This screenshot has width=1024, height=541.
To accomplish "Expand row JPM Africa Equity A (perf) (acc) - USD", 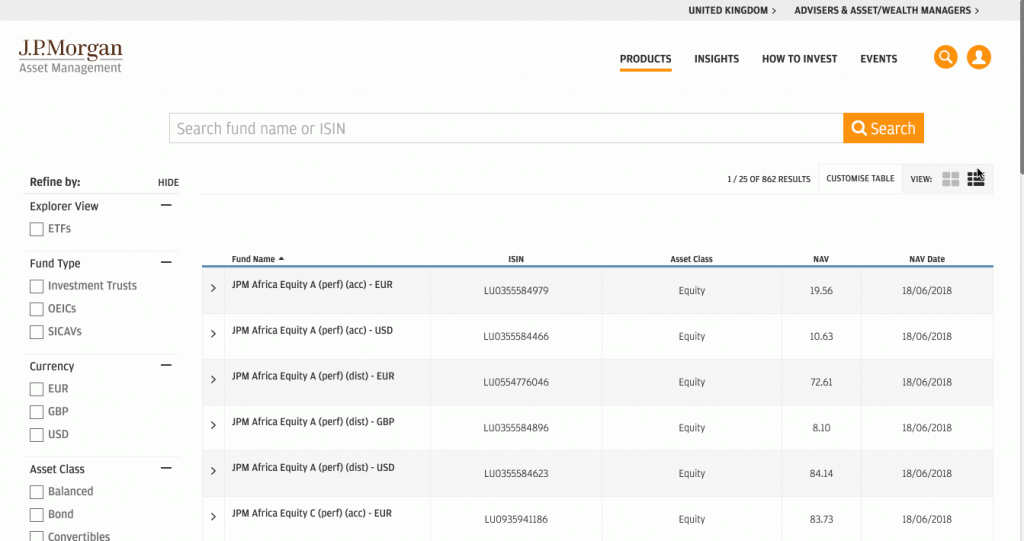I will point(213,334).
